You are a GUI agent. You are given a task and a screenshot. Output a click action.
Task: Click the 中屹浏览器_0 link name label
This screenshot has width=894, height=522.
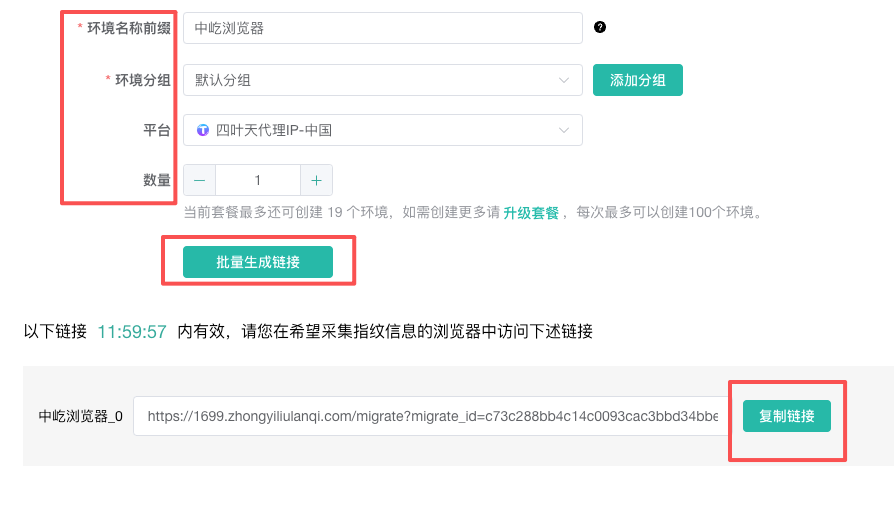point(80,416)
